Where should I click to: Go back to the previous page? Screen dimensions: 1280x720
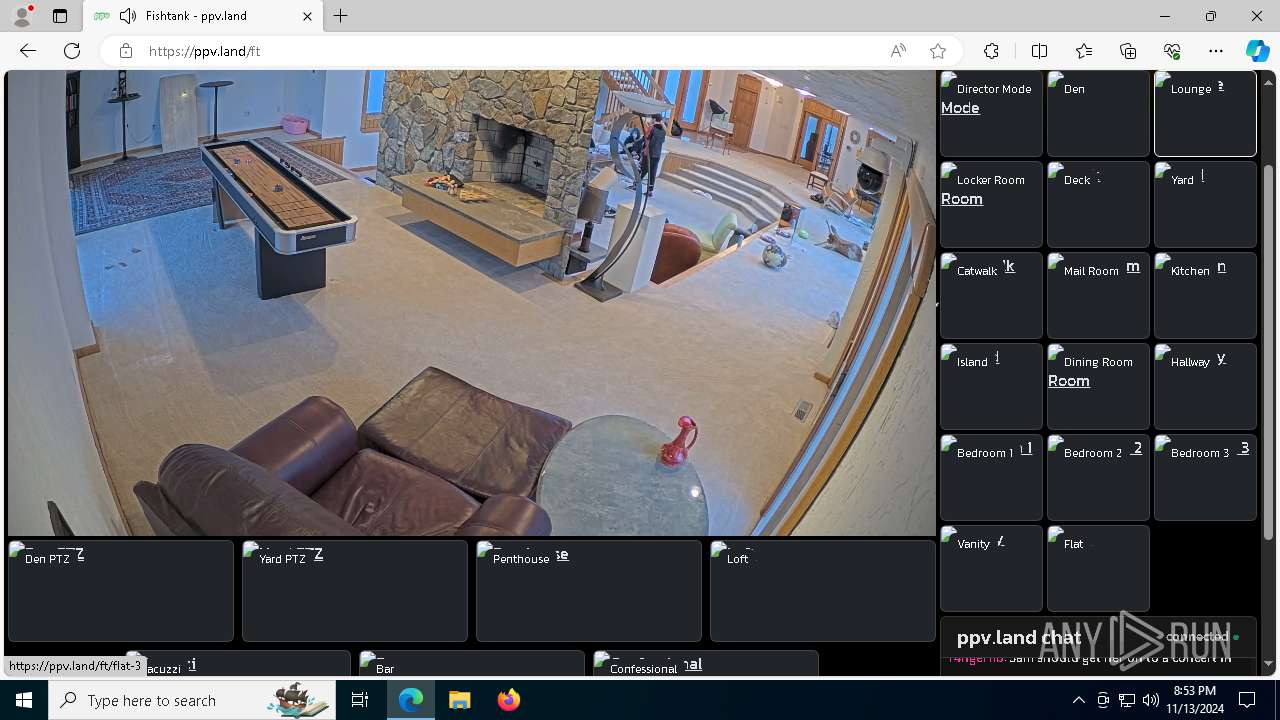28,51
